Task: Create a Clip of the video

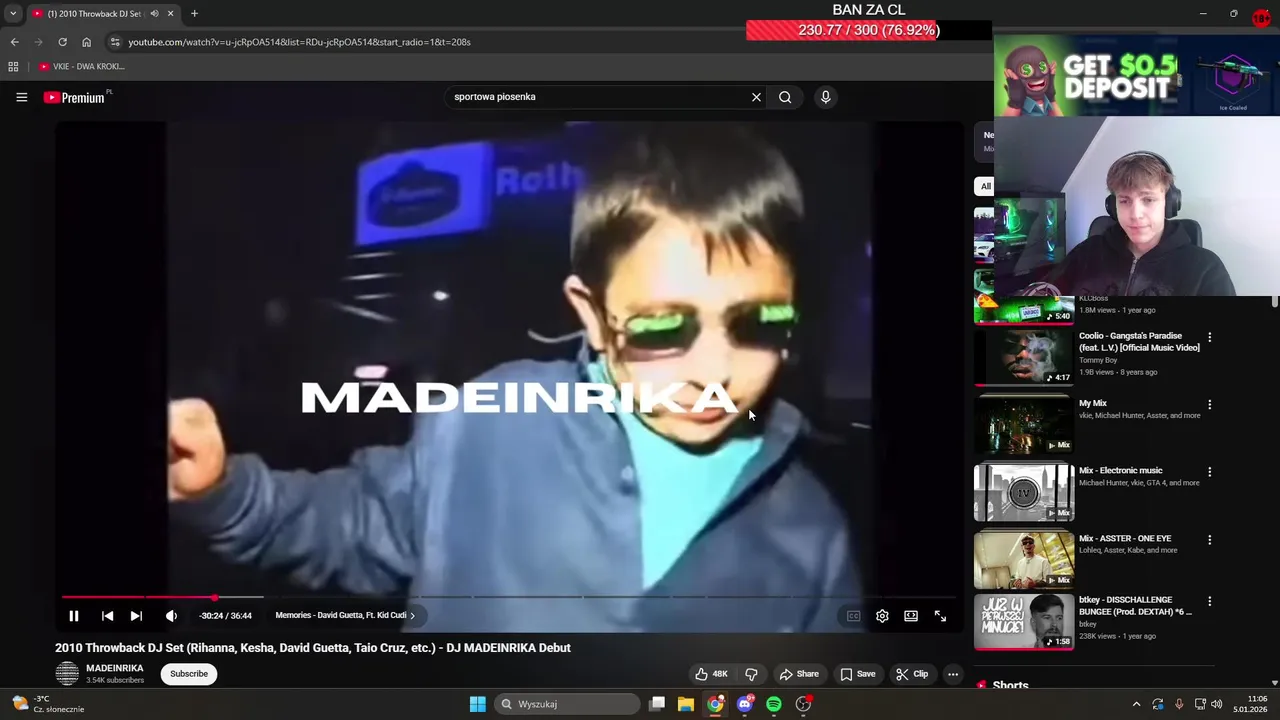Action: [x=912, y=674]
